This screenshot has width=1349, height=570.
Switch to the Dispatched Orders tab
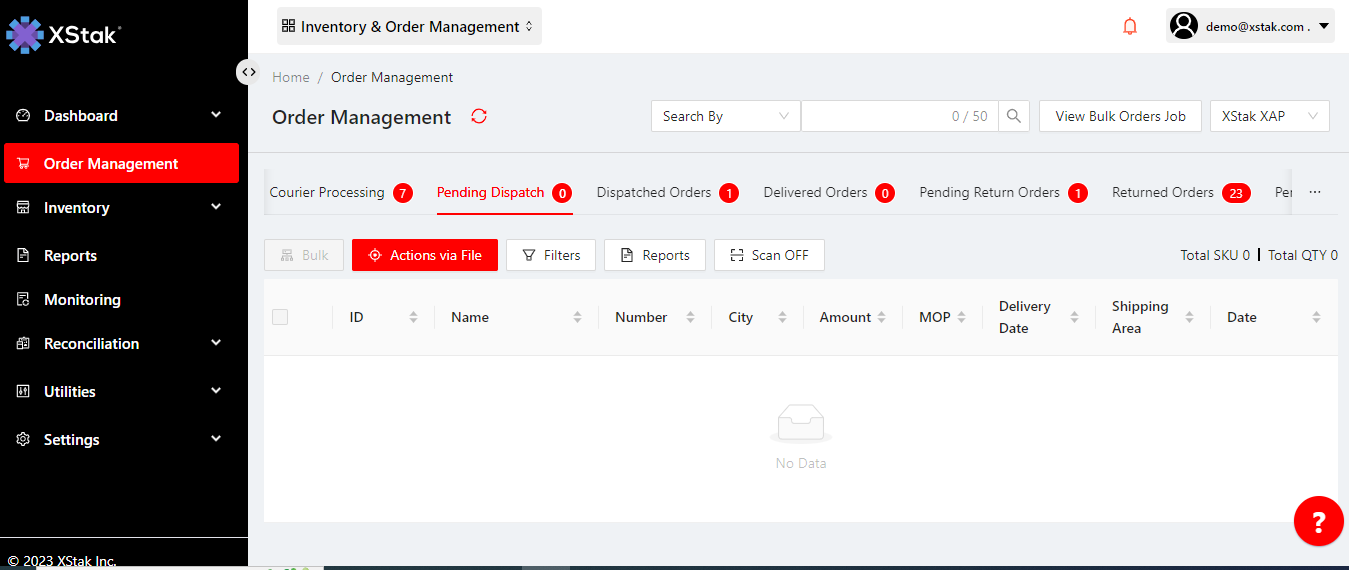pyautogui.click(x=654, y=192)
